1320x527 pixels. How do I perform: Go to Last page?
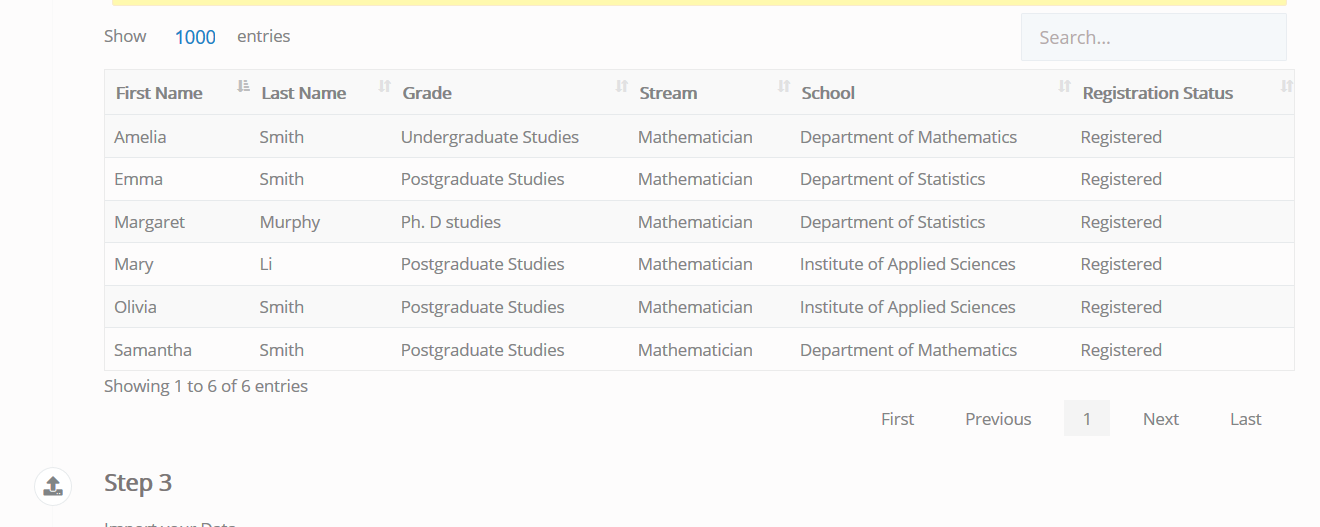[1245, 419]
